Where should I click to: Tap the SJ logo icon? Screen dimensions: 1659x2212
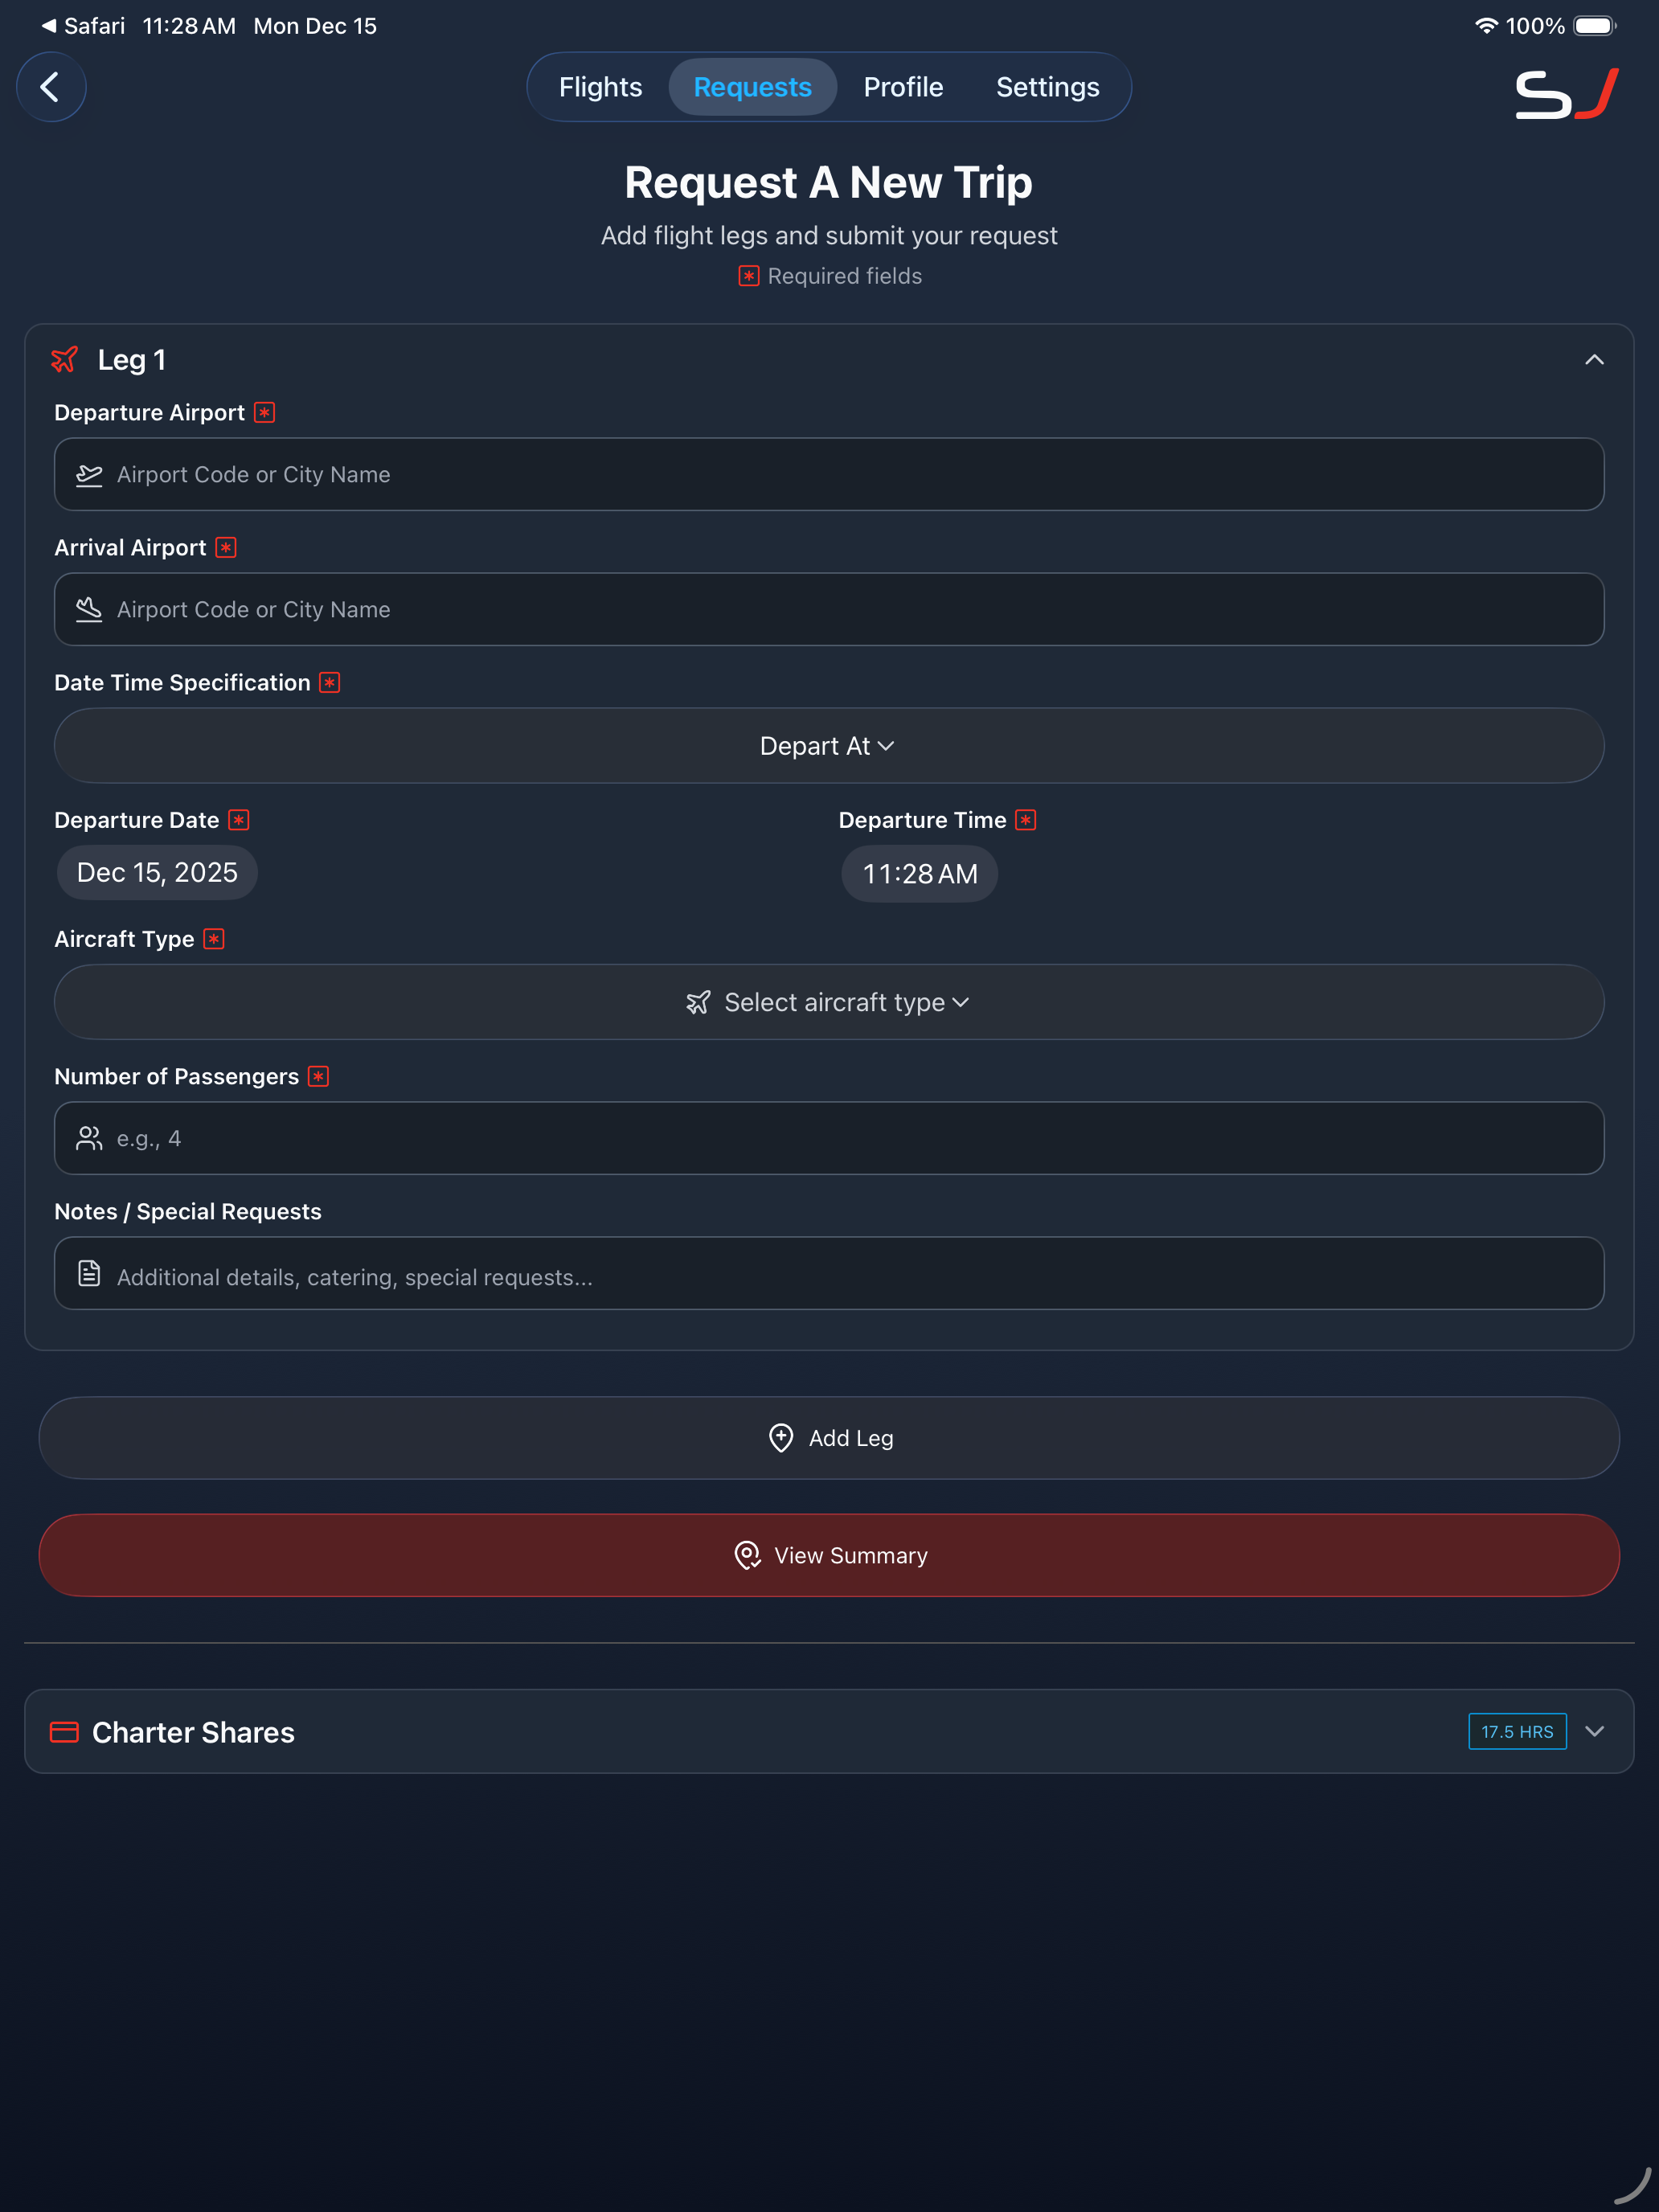click(1566, 94)
